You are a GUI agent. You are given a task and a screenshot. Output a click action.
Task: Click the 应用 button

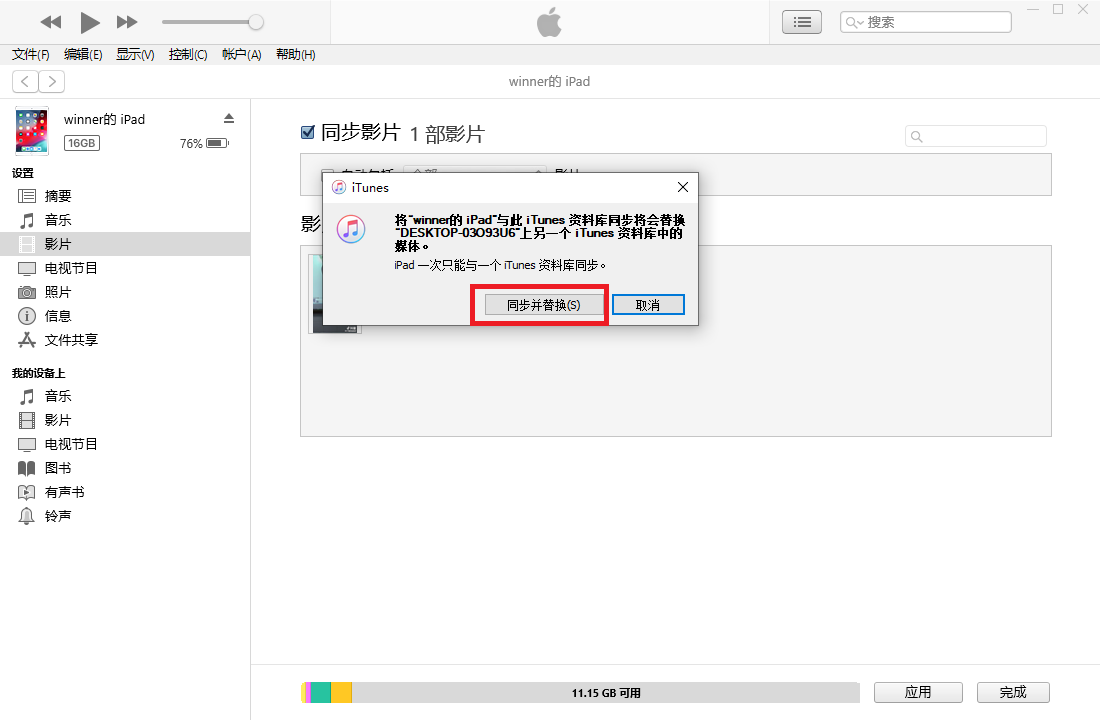[x=918, y=693]
